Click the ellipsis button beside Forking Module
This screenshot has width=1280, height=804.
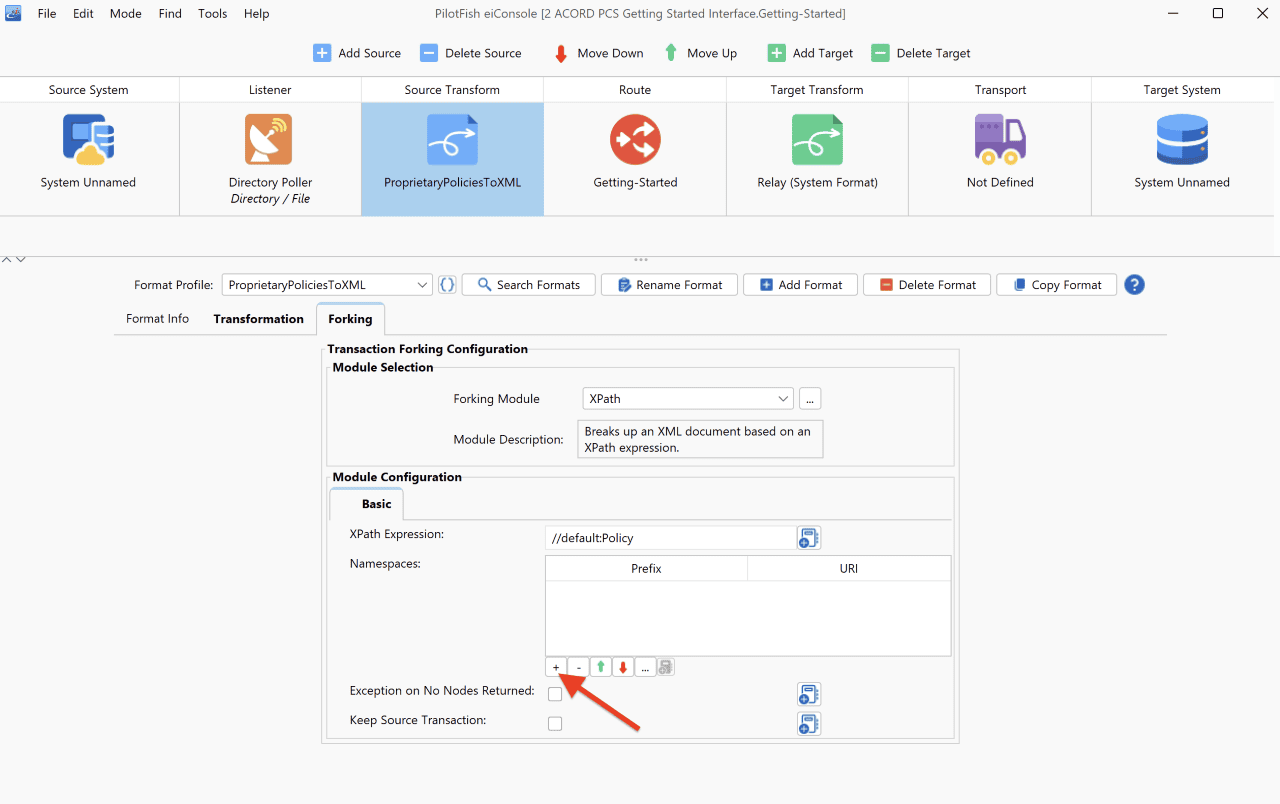(810, 398)
